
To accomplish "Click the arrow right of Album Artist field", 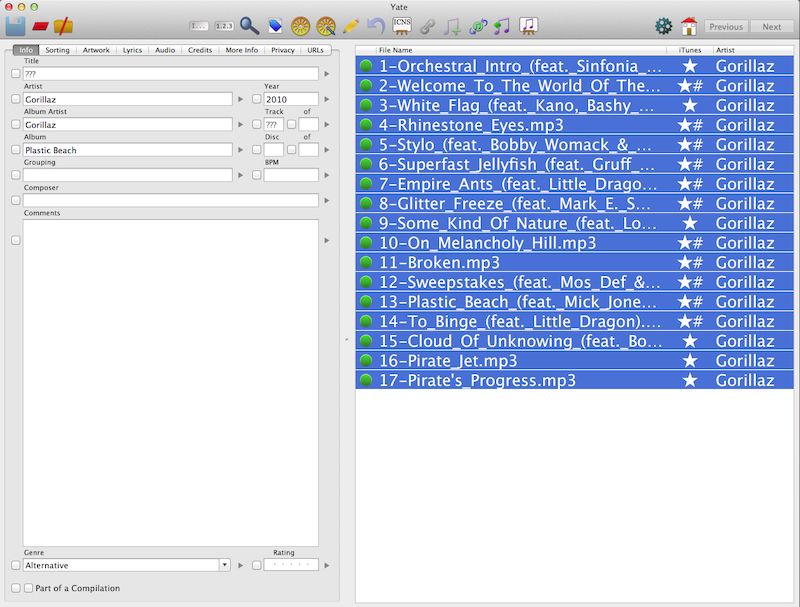I will point(241,124).
